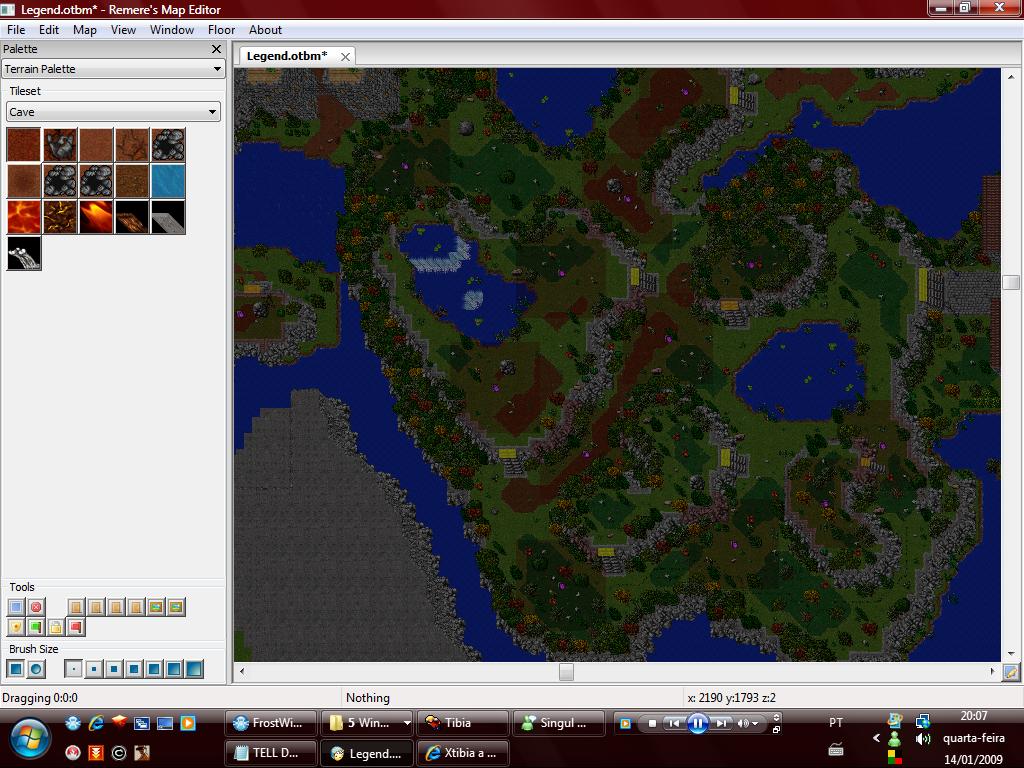
Task: Open the media player volume dropdown
Action: click(x=756, y=723)
